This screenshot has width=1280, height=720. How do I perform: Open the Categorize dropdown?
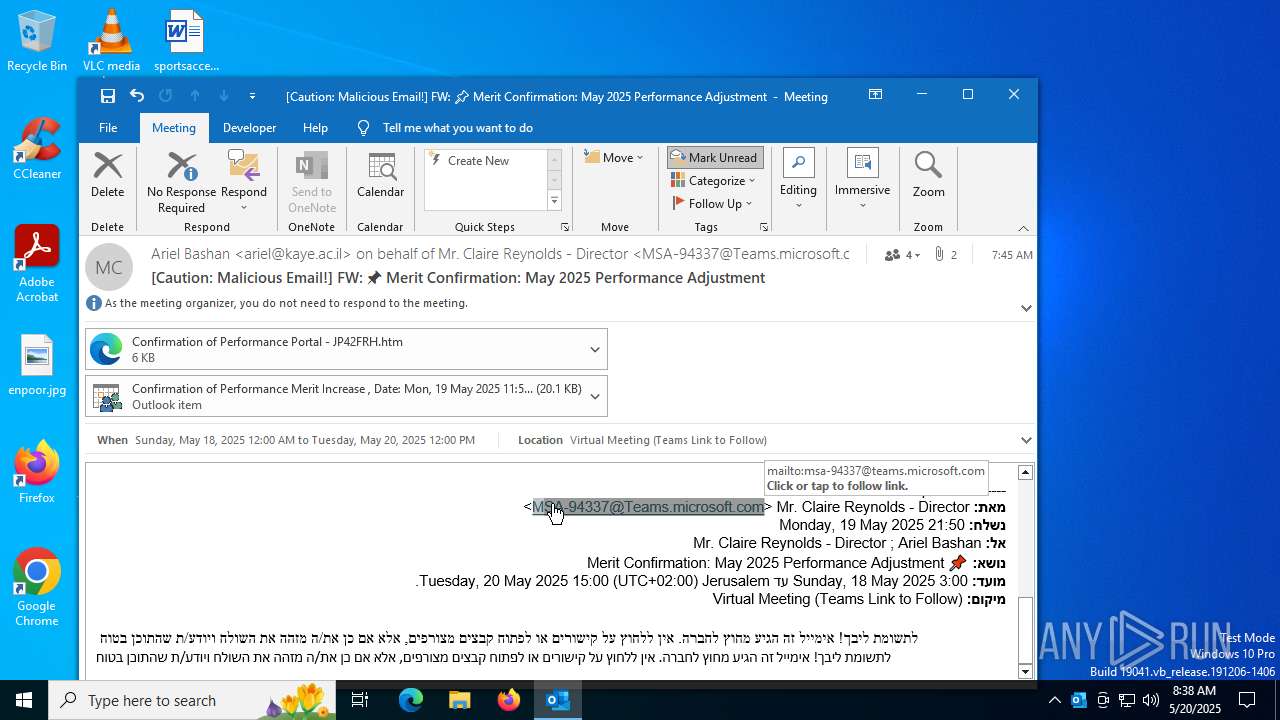coord(713,181)
